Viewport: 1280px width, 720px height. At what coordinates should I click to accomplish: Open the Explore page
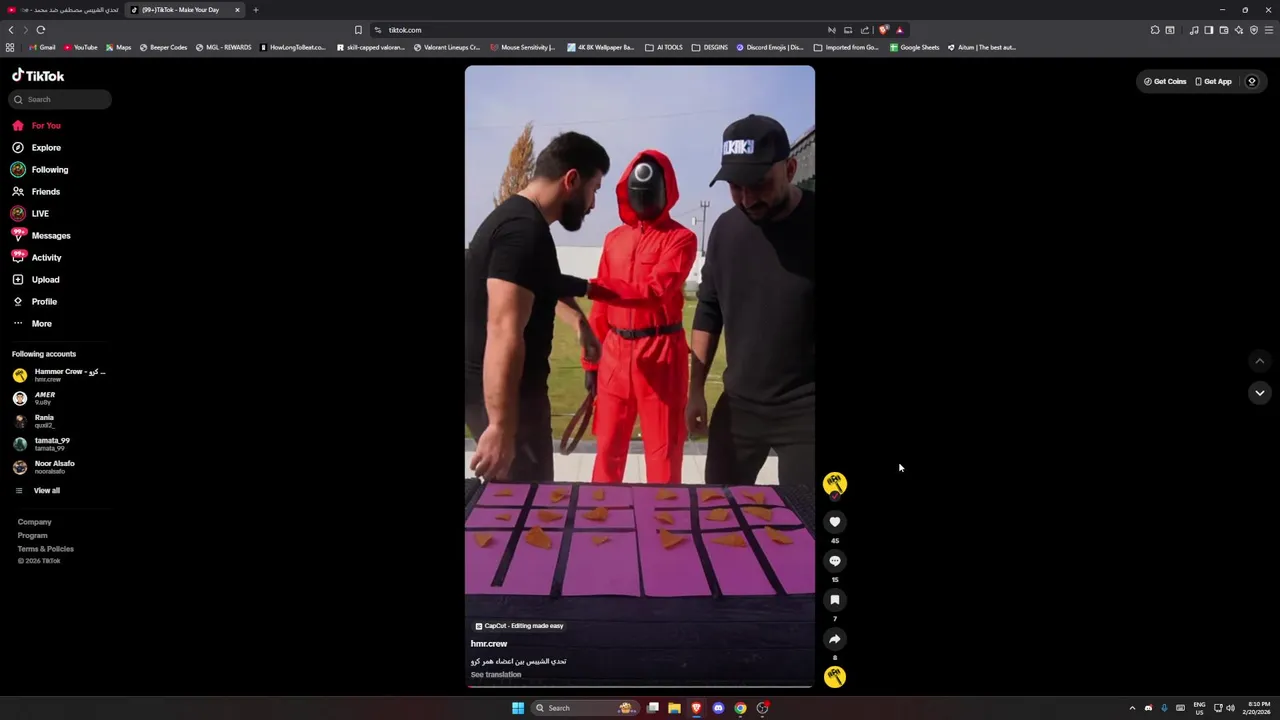click(37, 148)
